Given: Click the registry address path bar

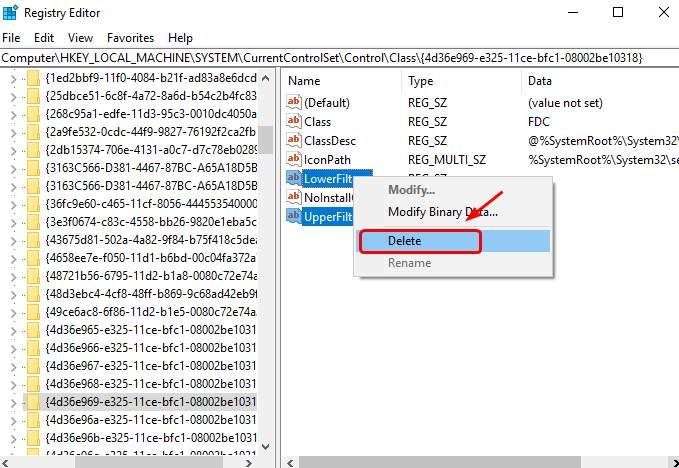Looking at the screenshot, I should coord(340,58).
